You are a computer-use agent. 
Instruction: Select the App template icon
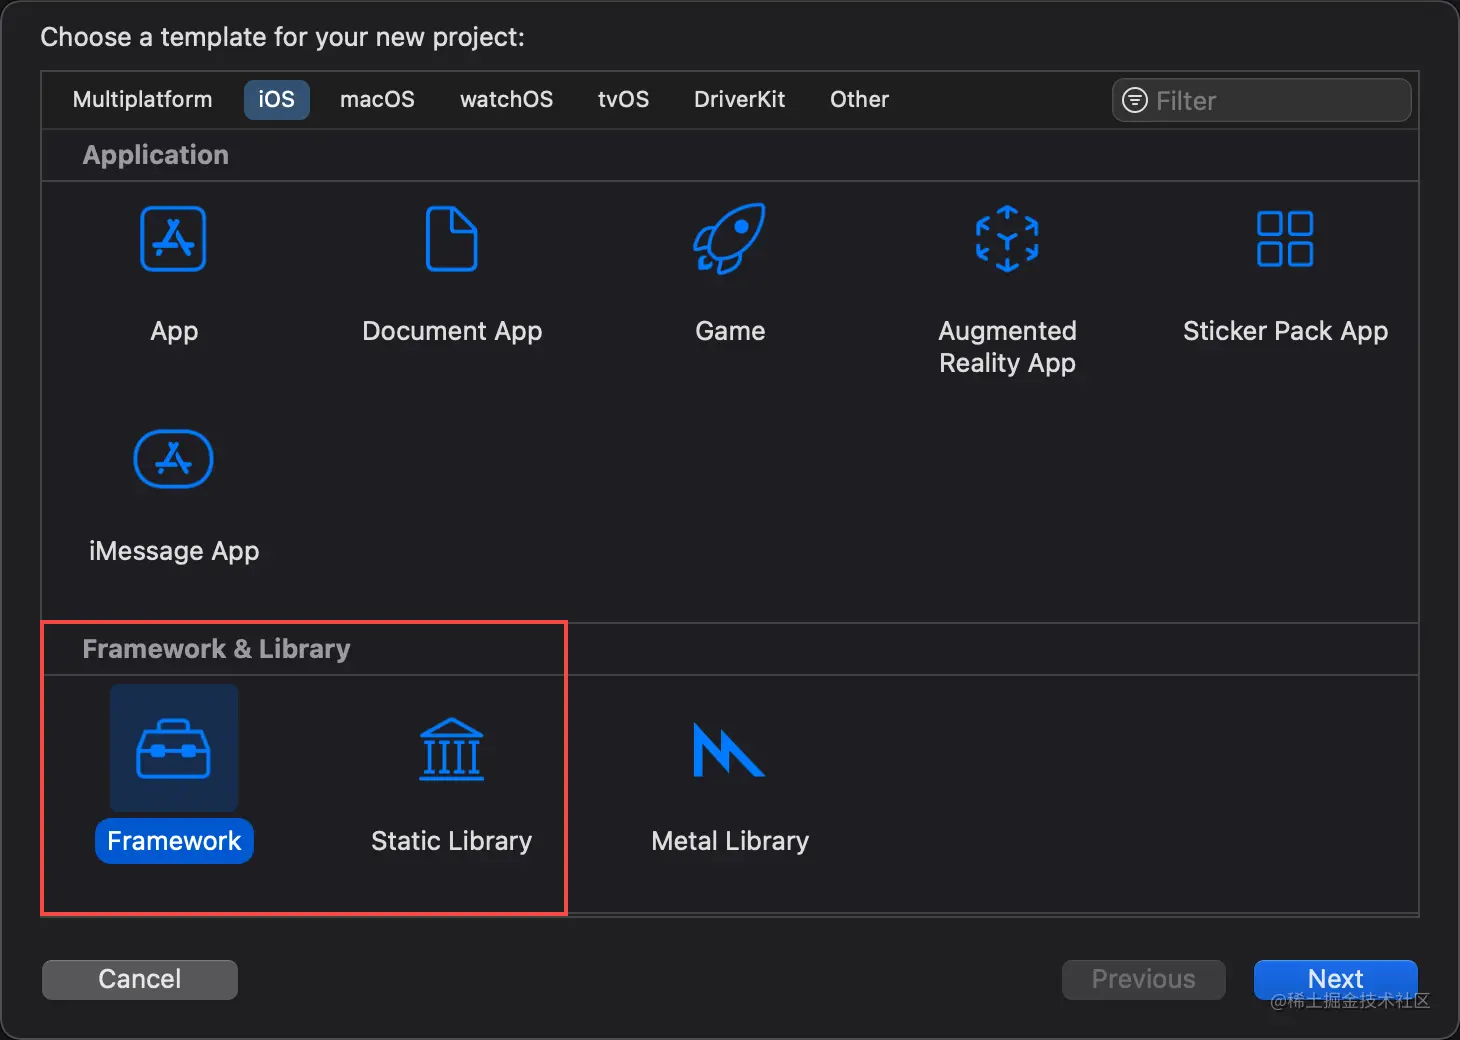[x=173, y=239]
